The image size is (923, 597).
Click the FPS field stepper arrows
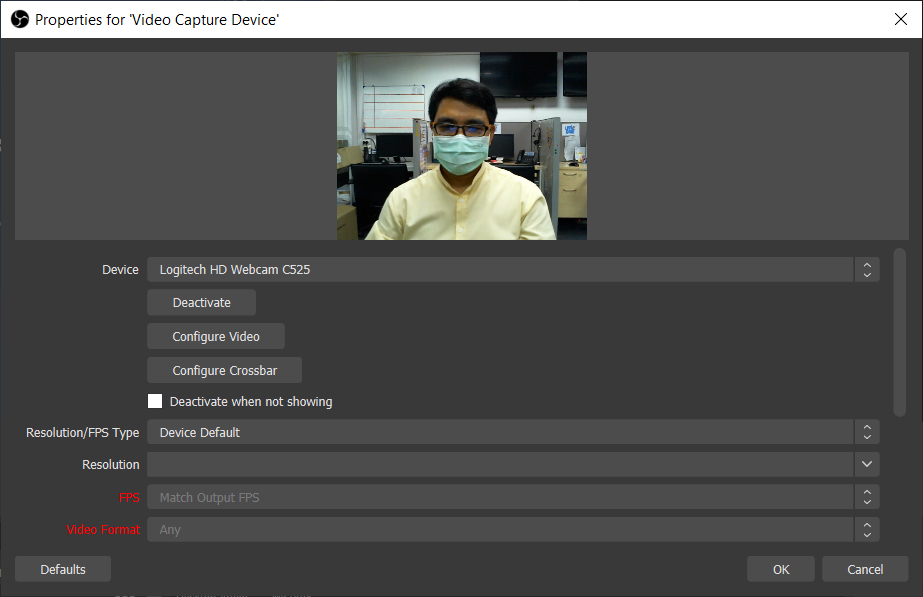[x=866, y=497]
